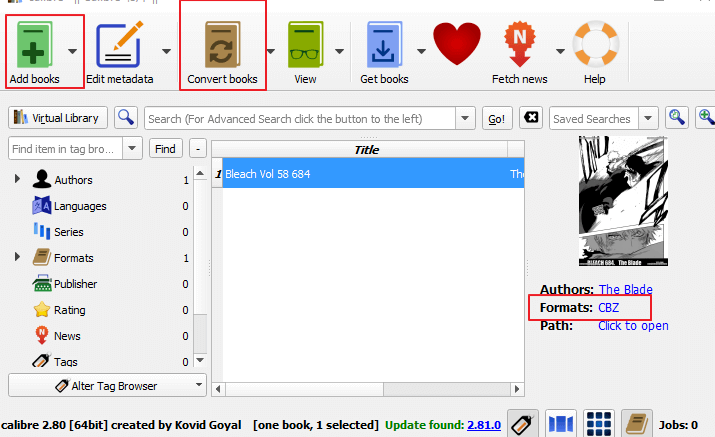Click the red heart donate icon
Viewport: 715px width, 437px height.
tap(457, 44)
